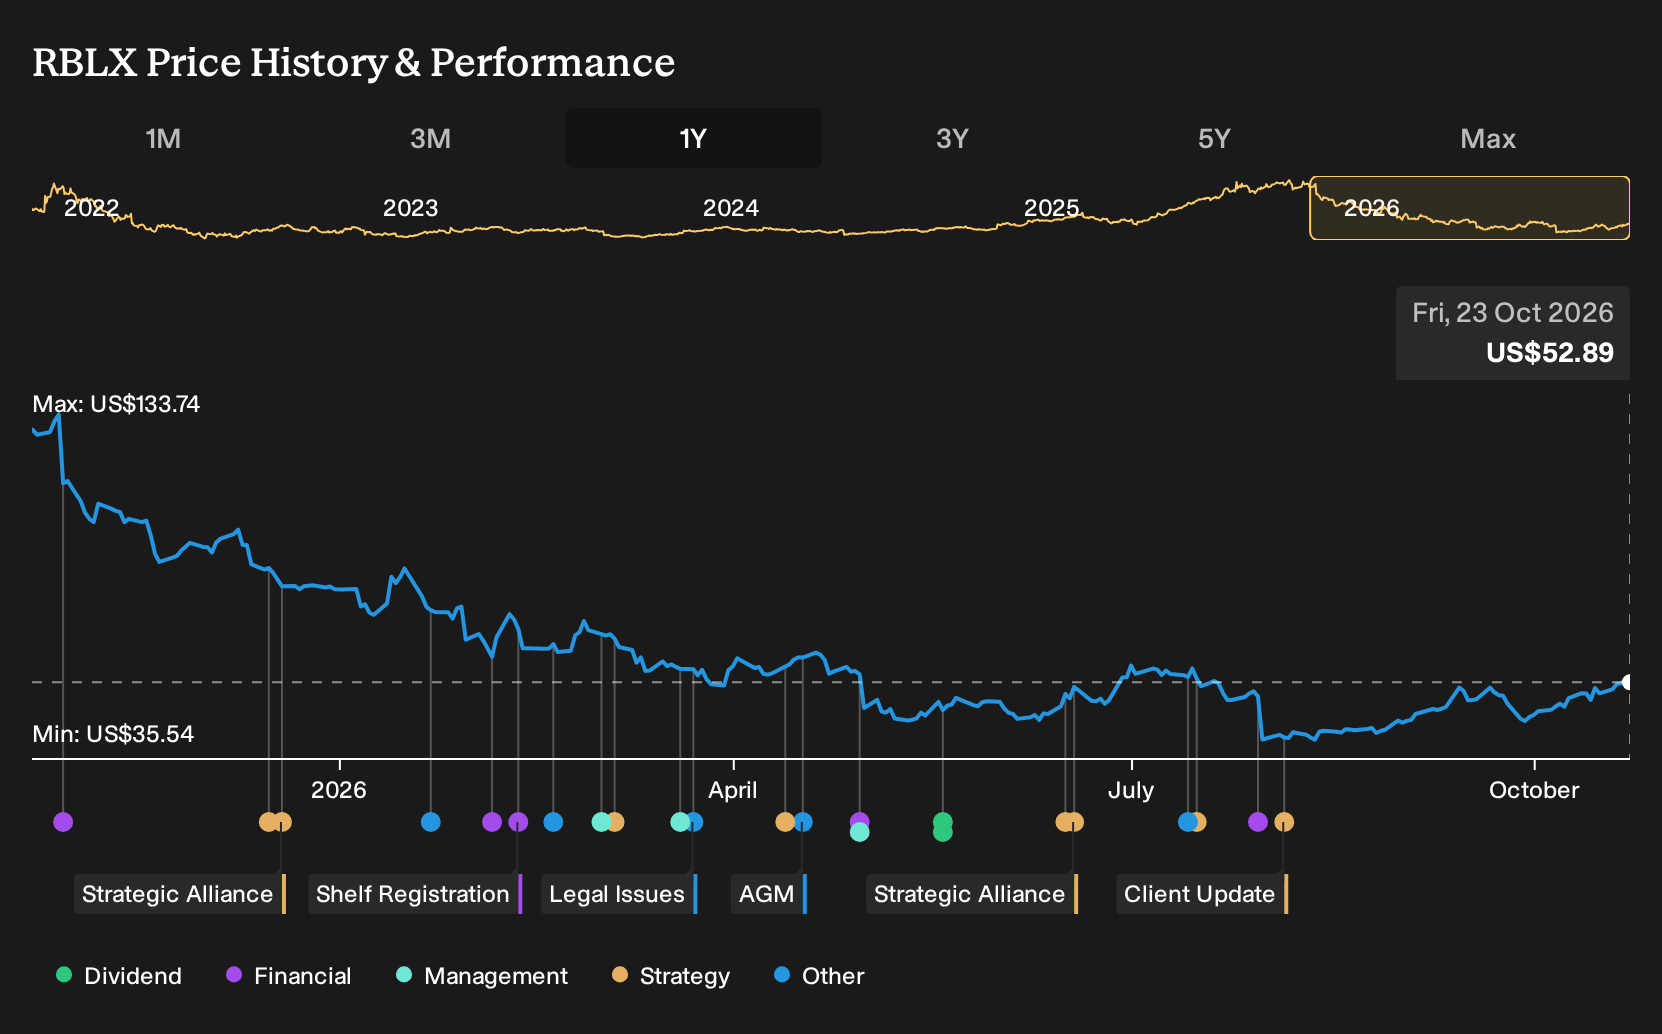Click the July x-axis label

pyautogui.click(x=1131, y=790)
